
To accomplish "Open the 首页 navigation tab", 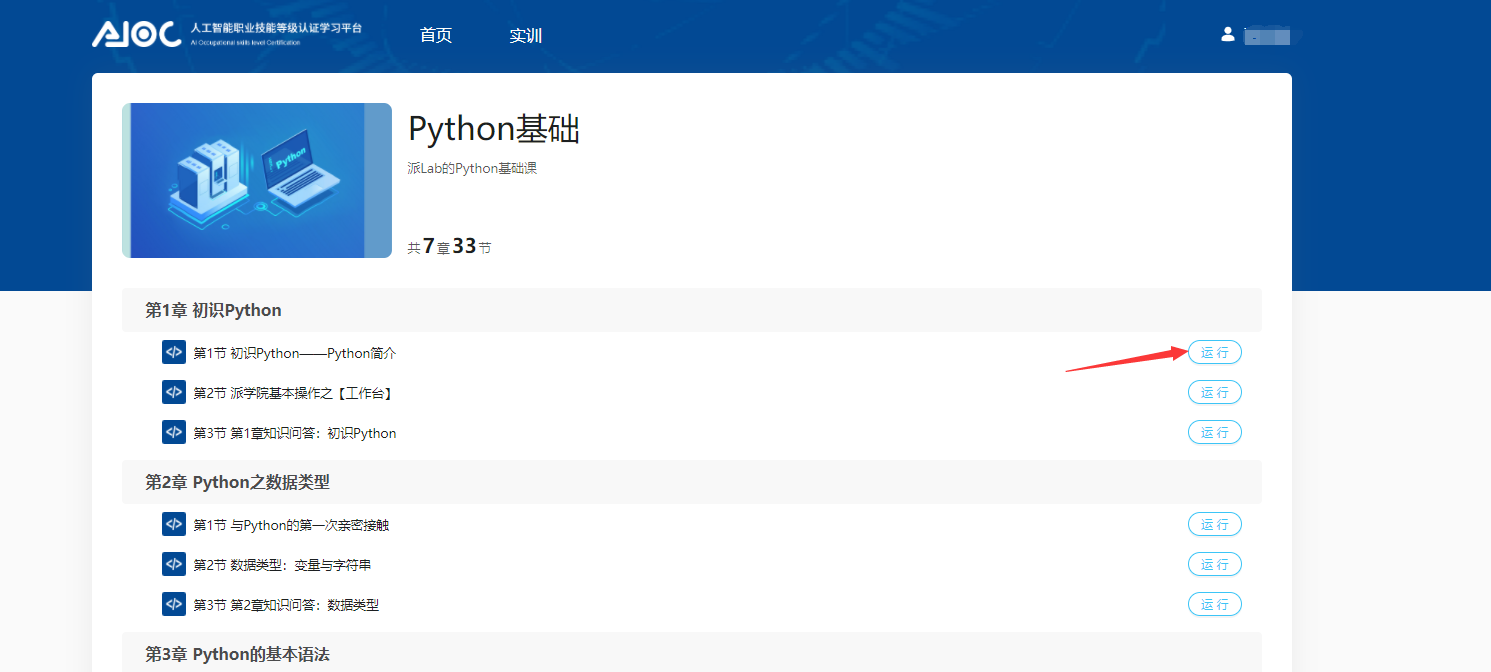I will pyautogui.click(x=436, y=36).
